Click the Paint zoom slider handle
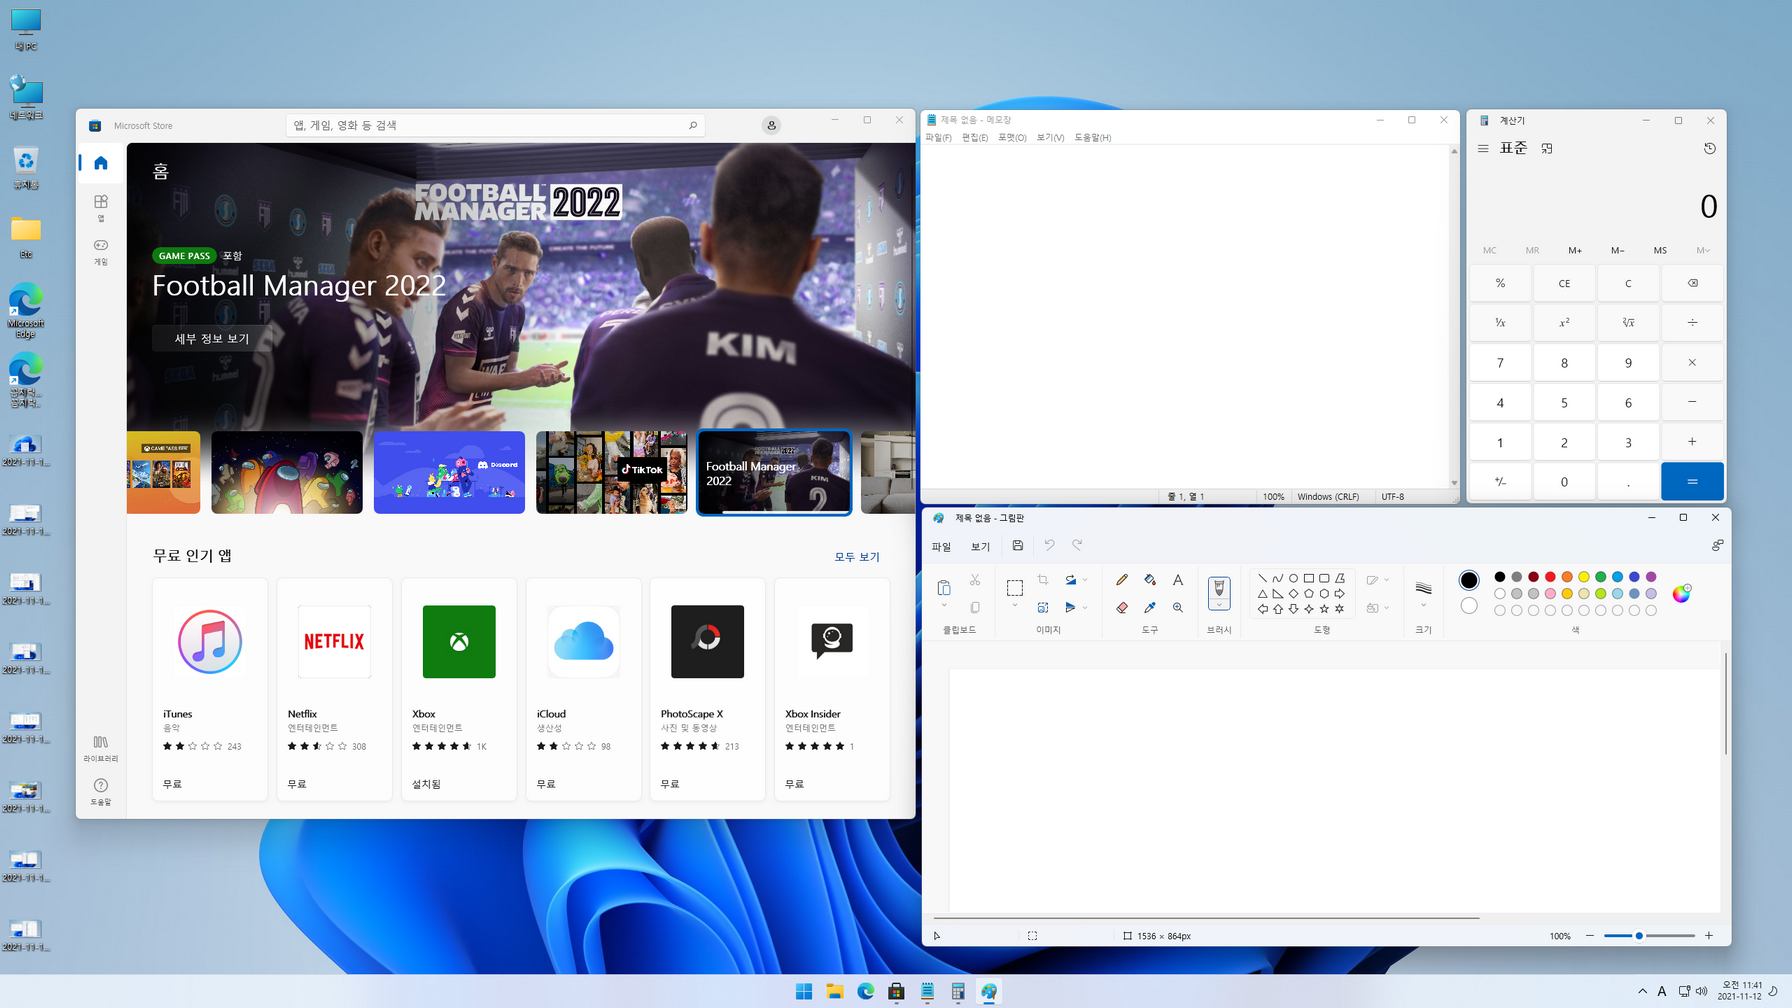Image resolution: width=1792 pixels, height=1008 pixels. click(x=1639, y=936)
